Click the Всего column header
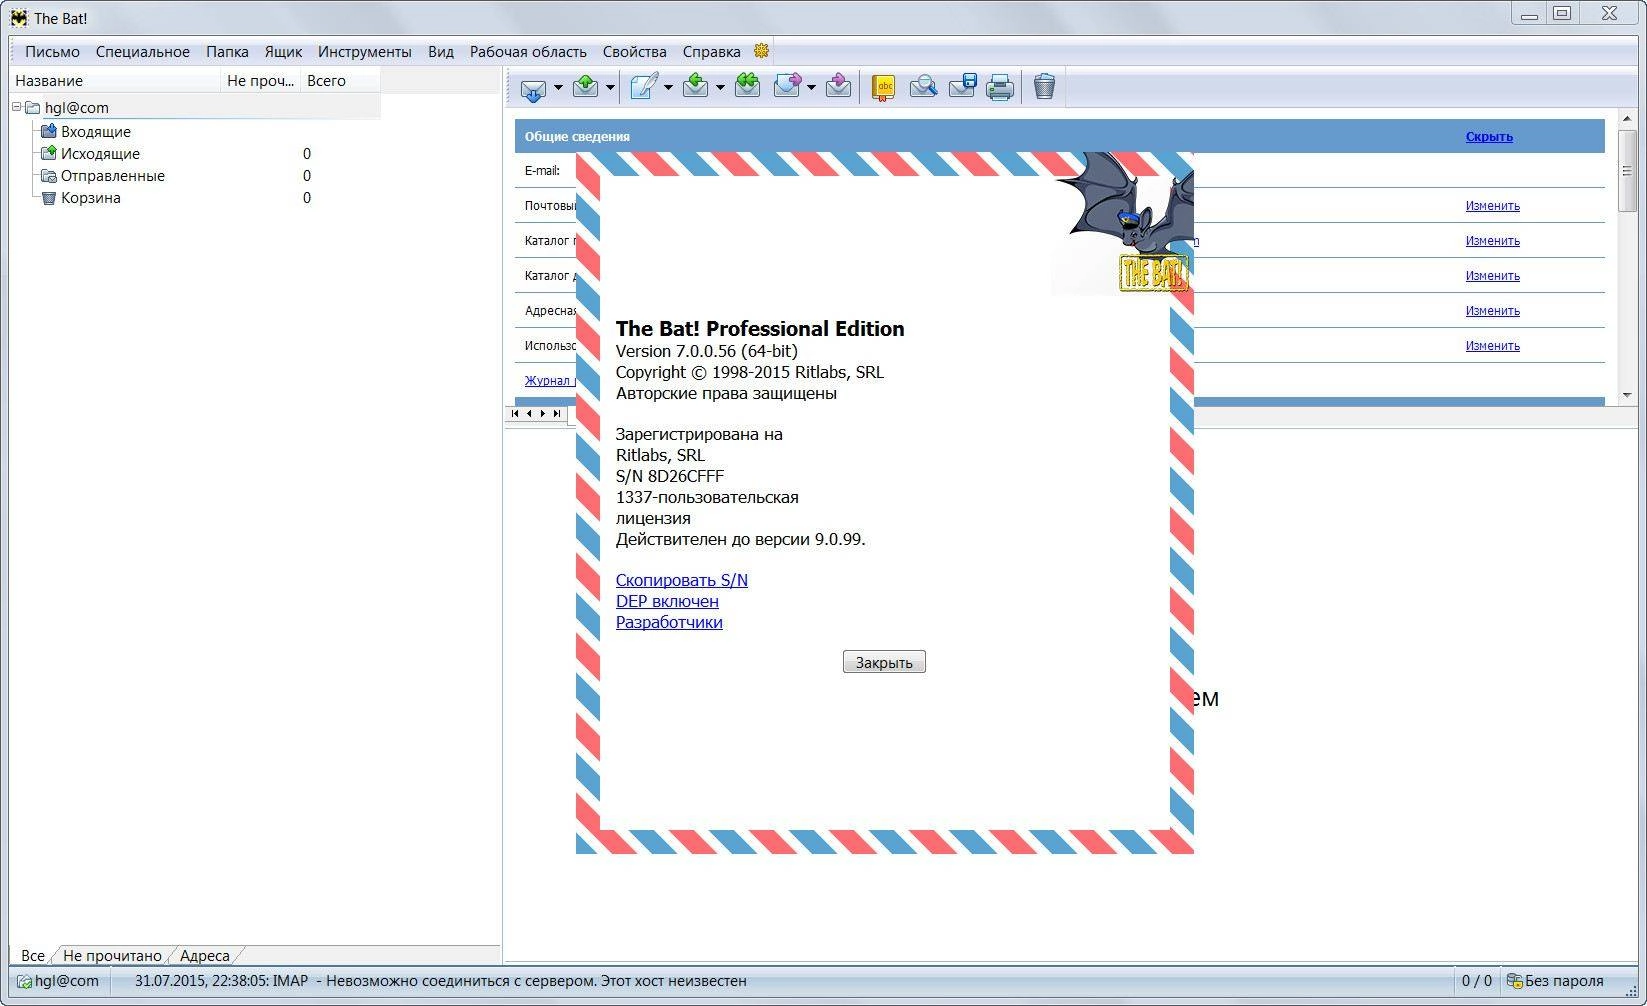This screenshot has width=1647, height=1006. click(340, 81)
